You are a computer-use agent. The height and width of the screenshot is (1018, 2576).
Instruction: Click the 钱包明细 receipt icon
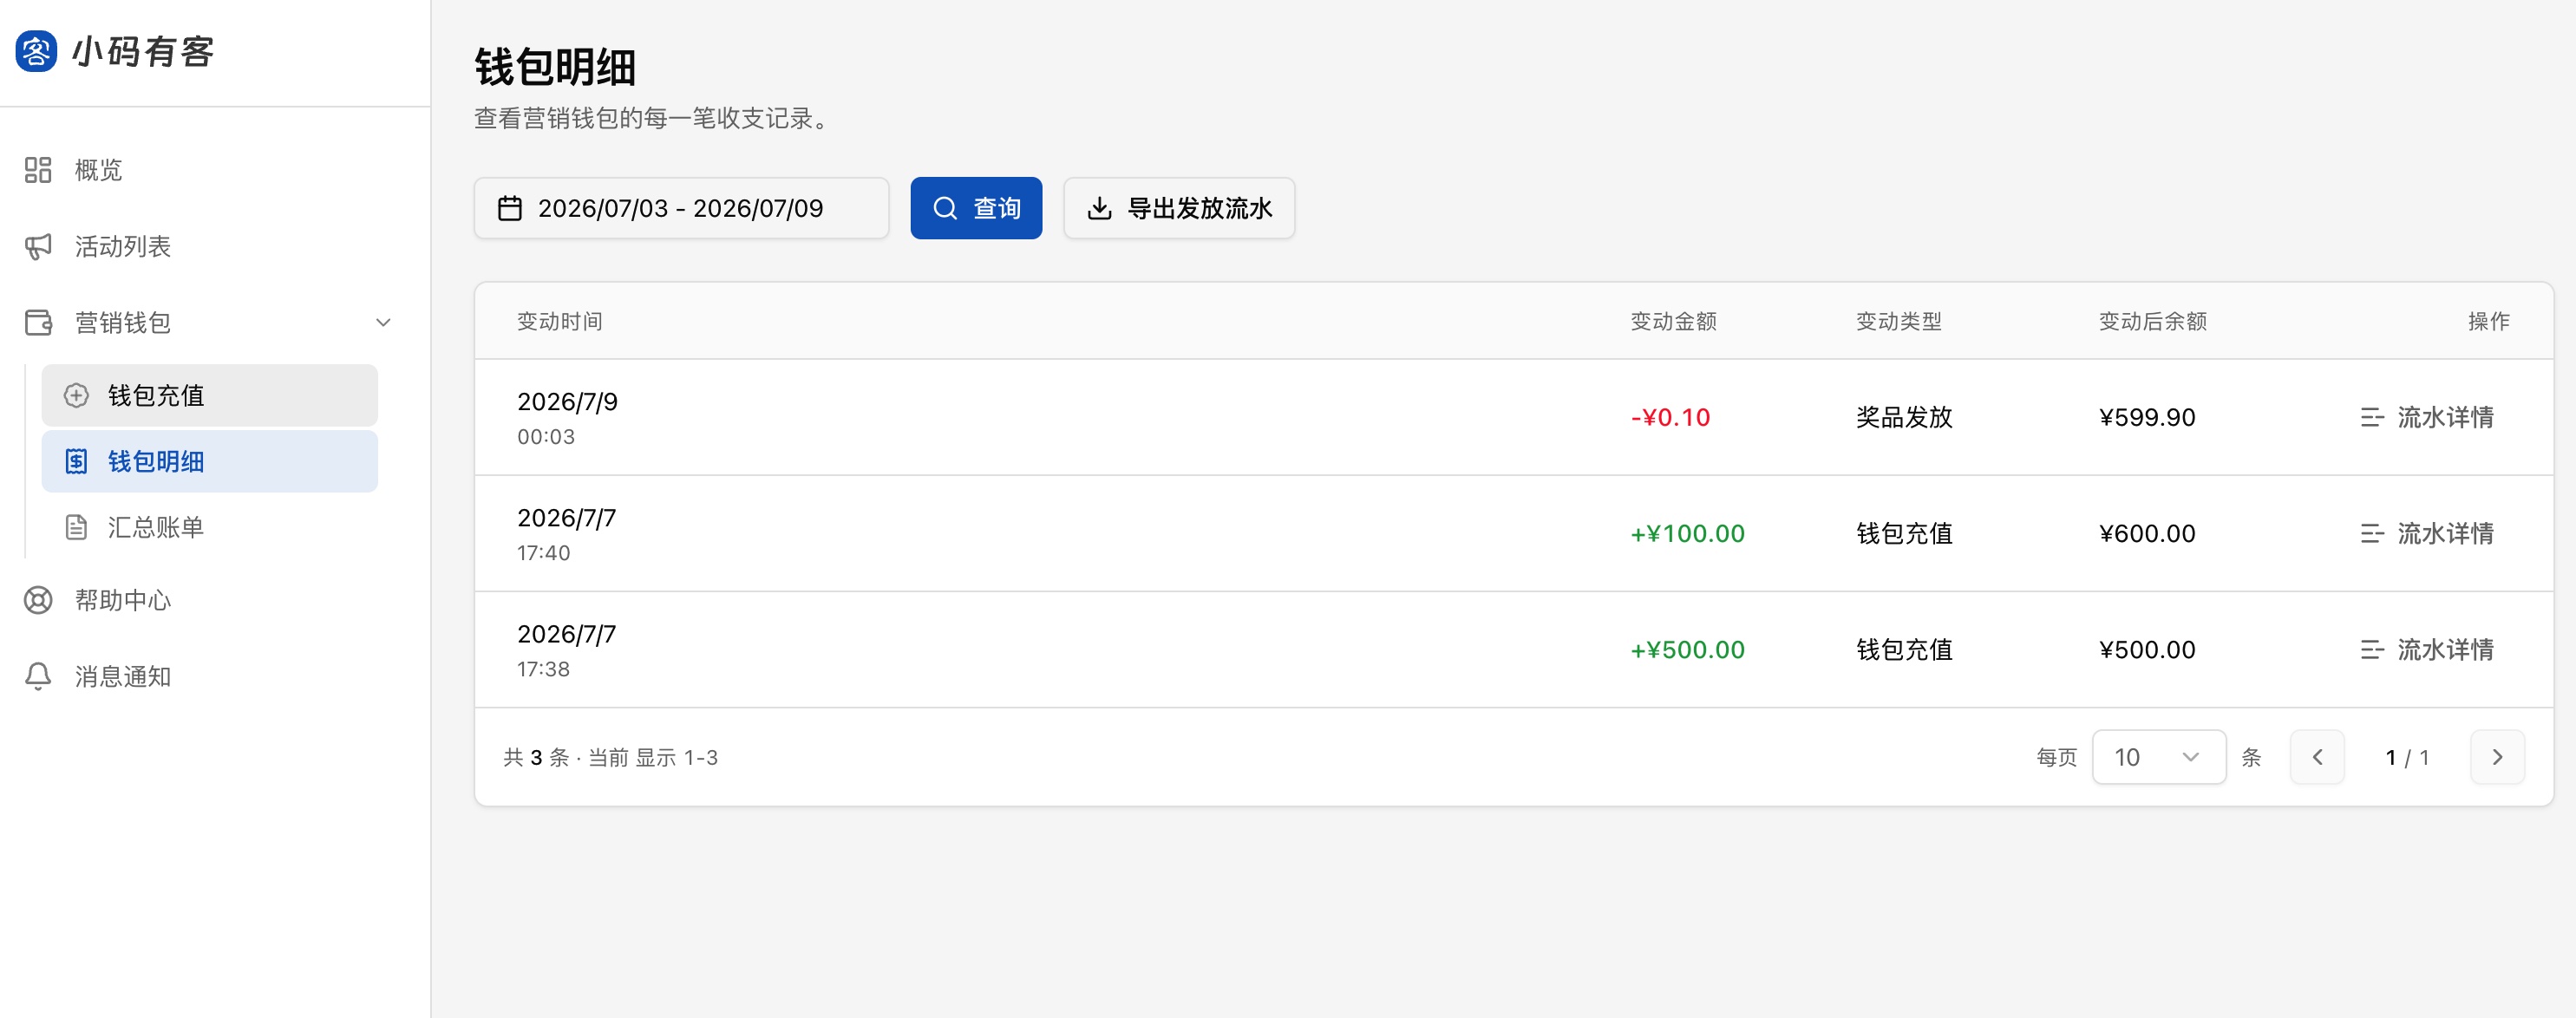coord(76,462)
